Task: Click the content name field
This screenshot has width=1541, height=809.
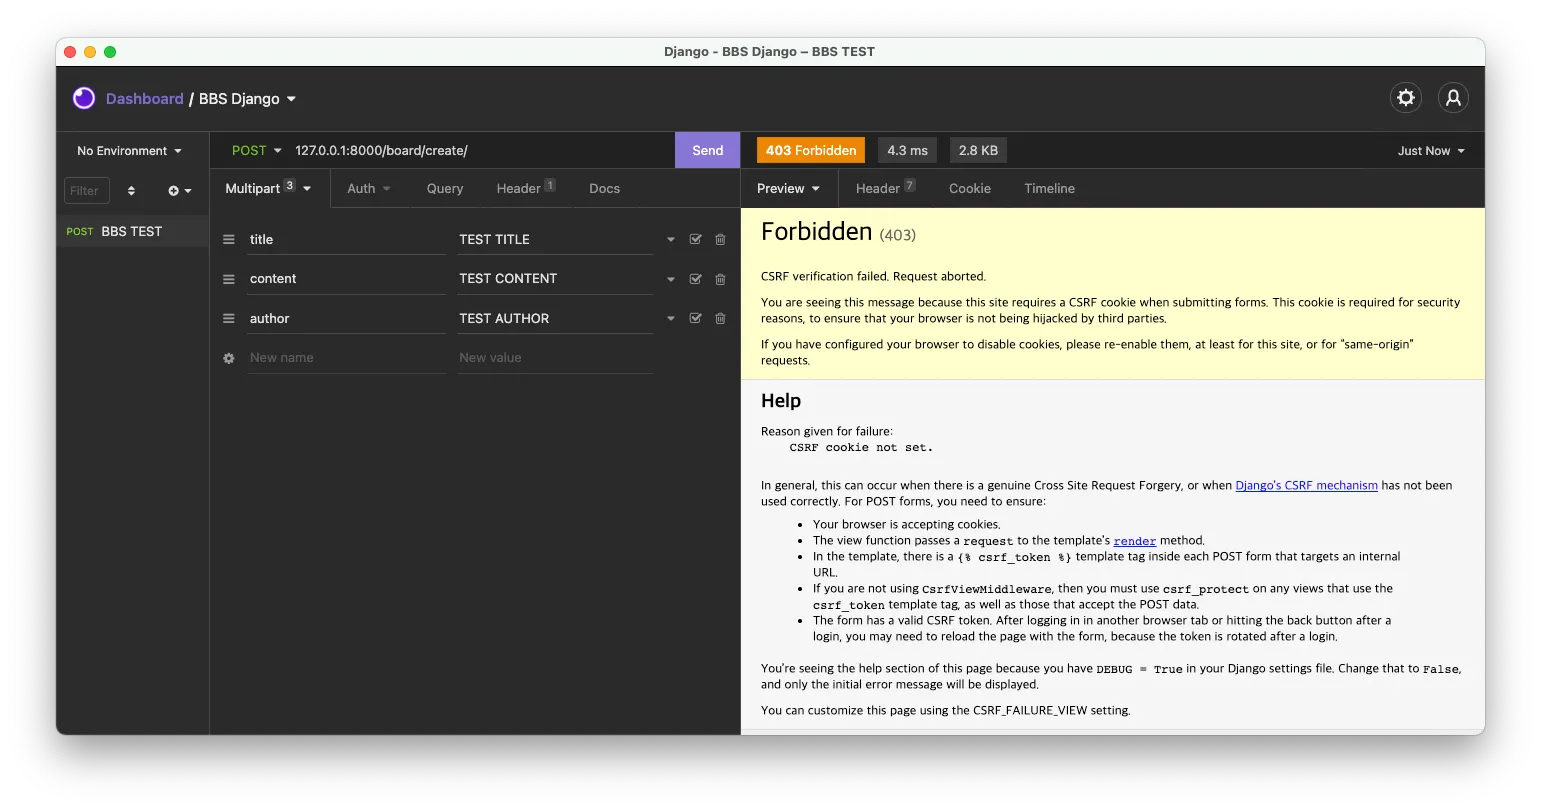Action: coord(346,279)
